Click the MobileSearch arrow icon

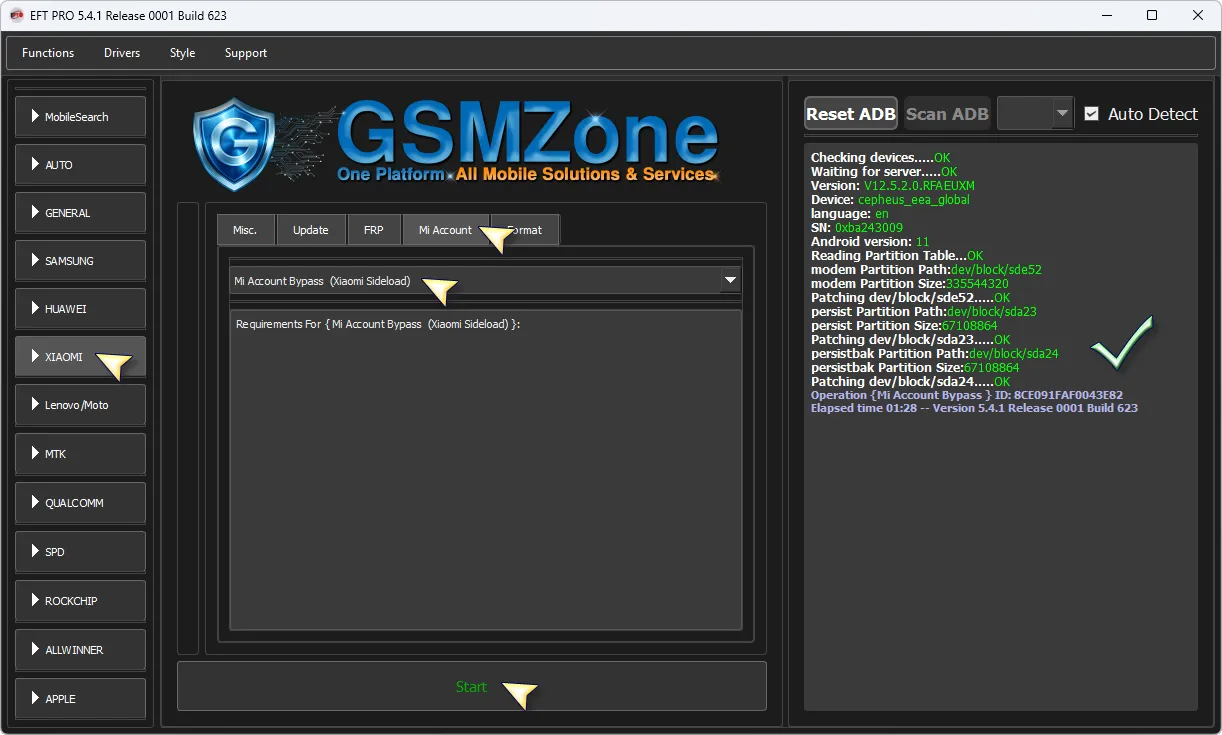tap(35, 117)
